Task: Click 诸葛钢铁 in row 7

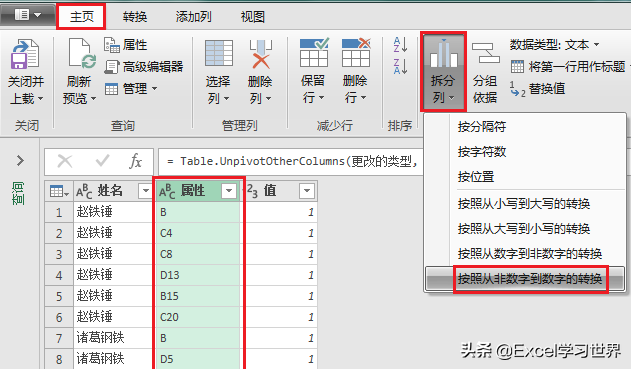Action: pos(101,337)
